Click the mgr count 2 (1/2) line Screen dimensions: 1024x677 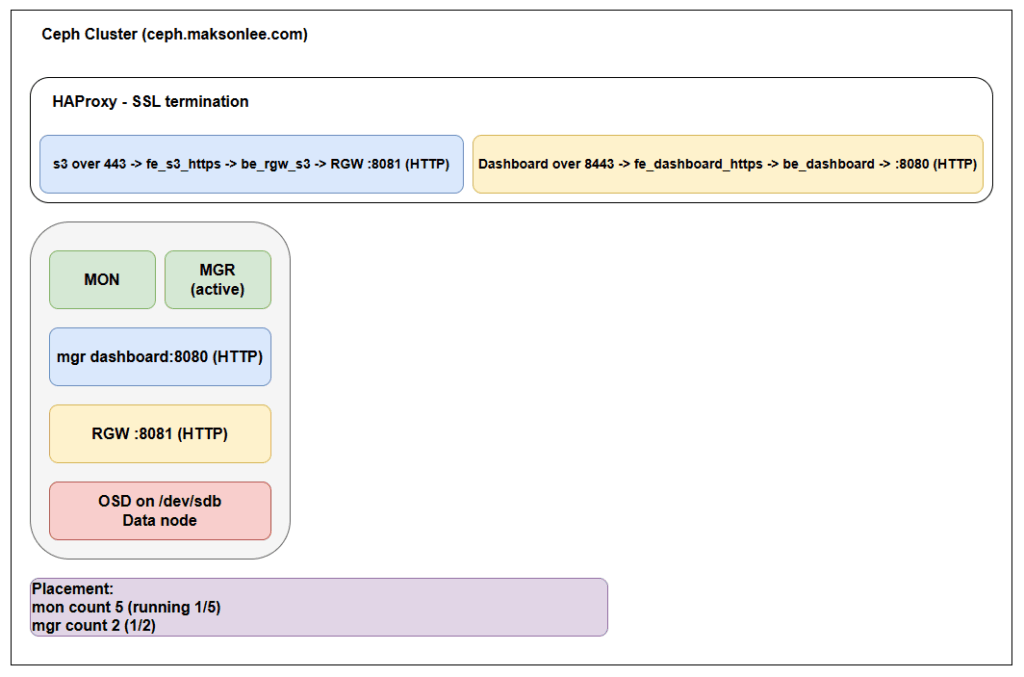pos(93,625)
